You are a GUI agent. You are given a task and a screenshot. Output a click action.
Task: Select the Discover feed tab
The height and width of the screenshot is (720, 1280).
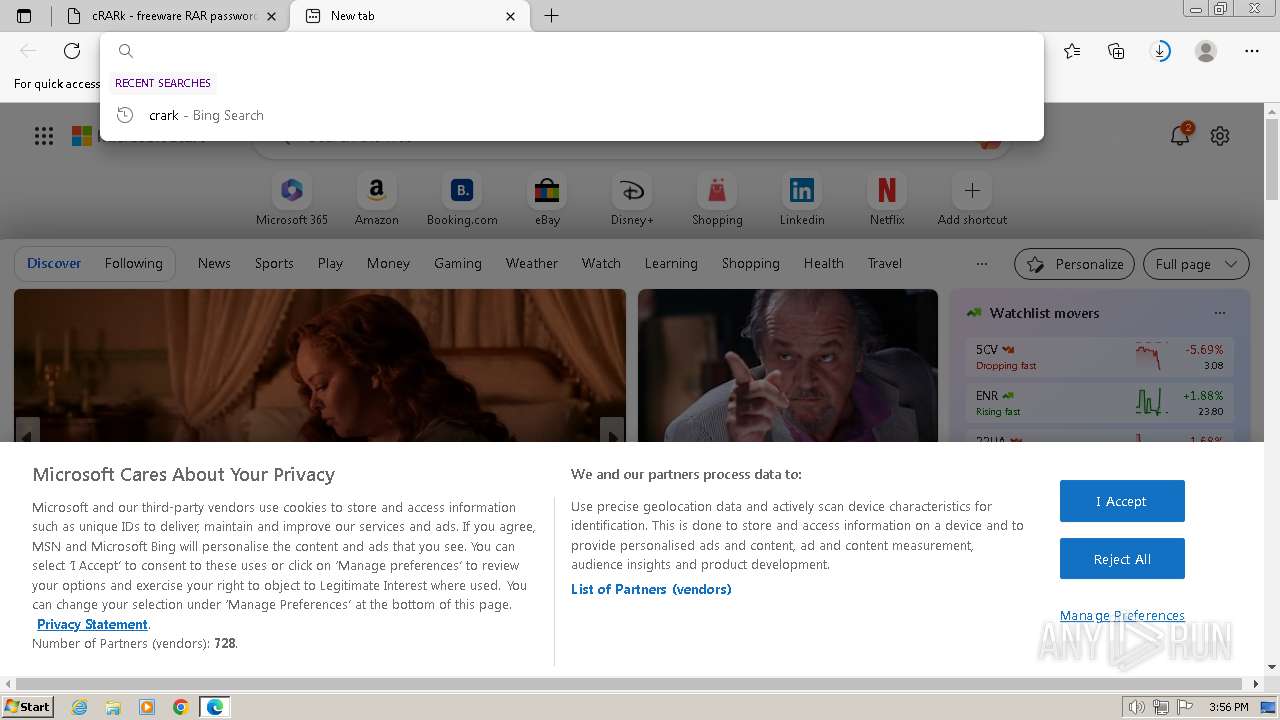[54, 263]
